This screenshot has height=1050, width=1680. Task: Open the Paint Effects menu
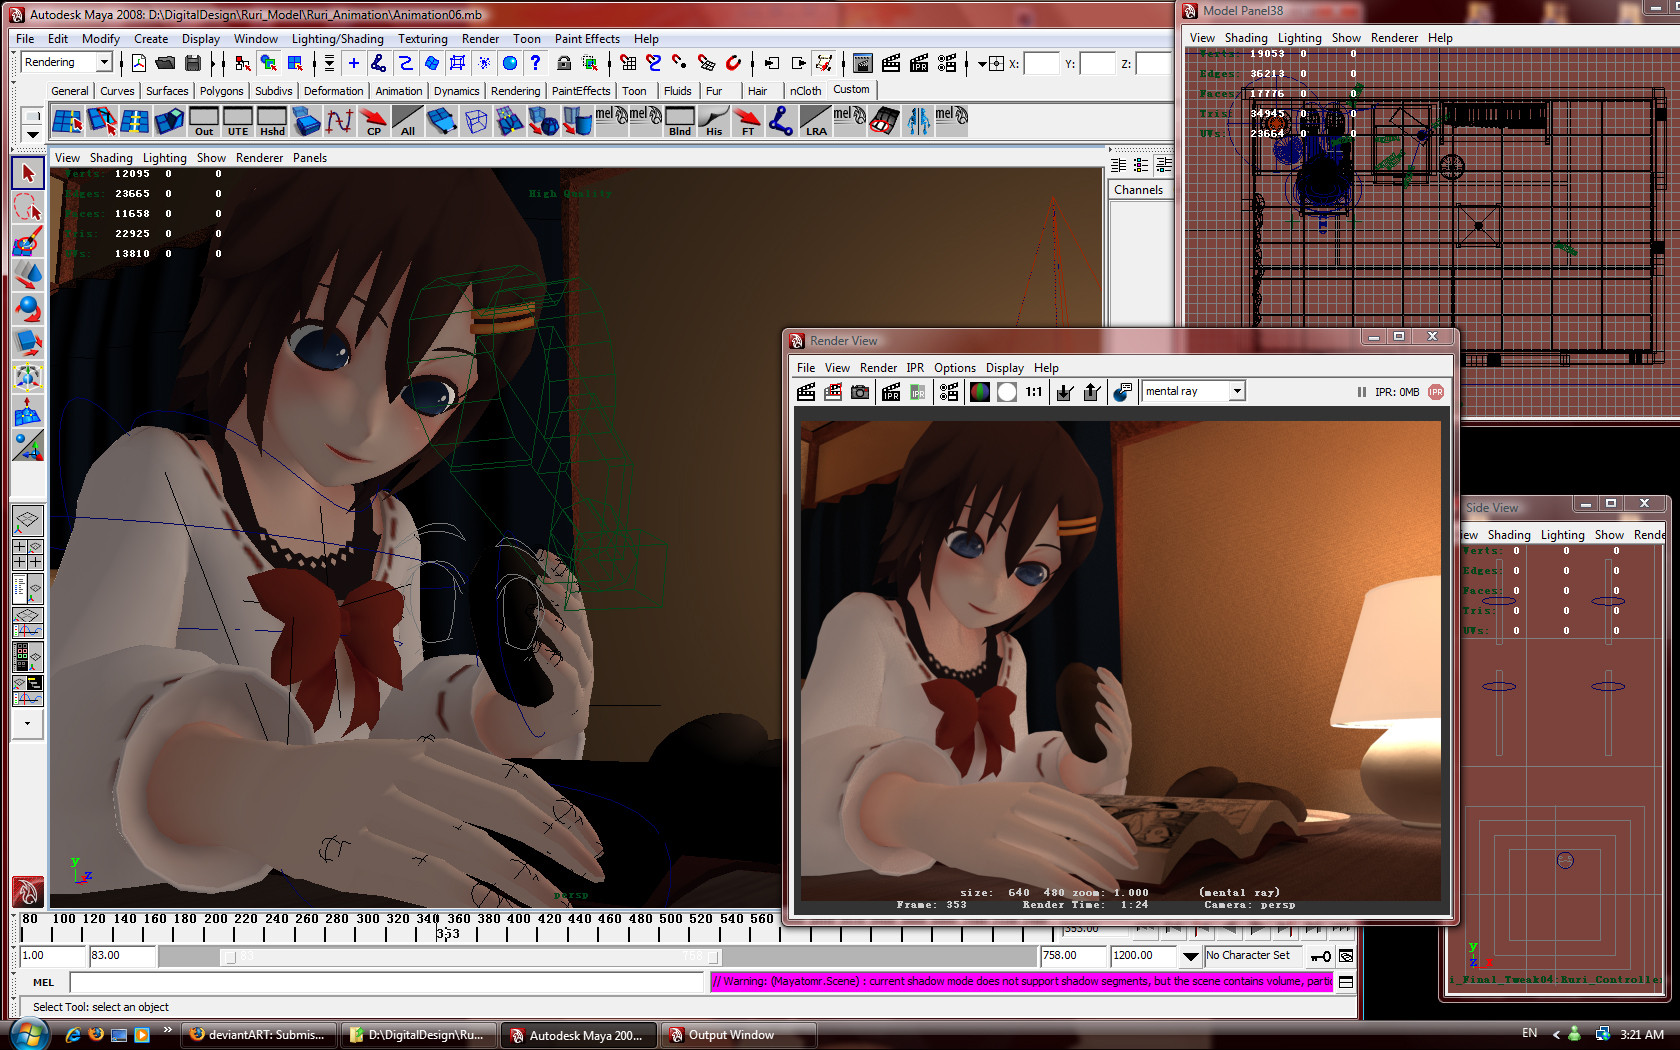point(587,39)
